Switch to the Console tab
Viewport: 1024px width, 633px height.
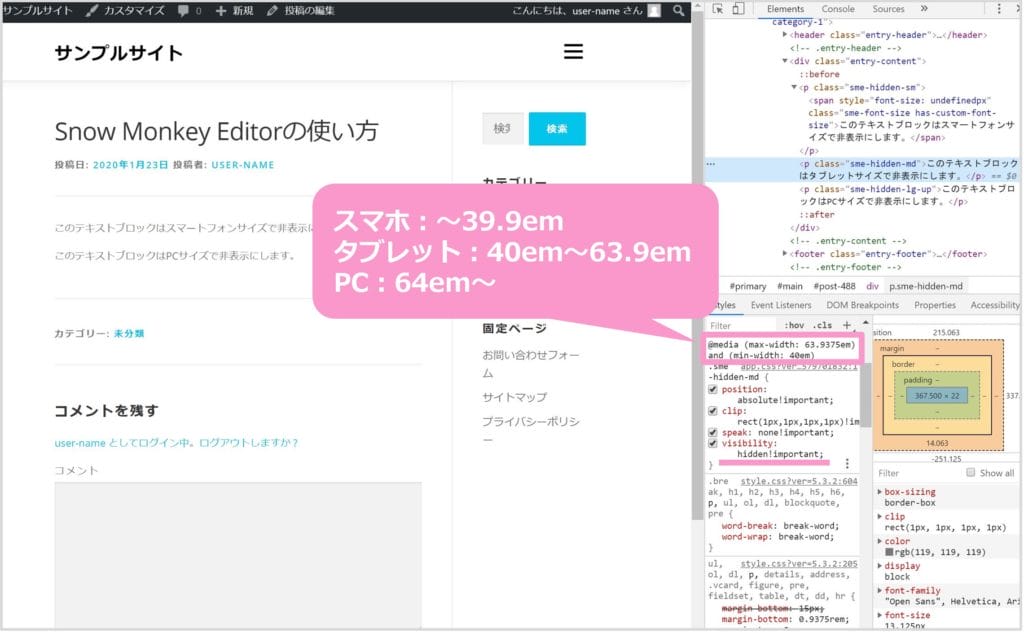(x=838, y=9)
